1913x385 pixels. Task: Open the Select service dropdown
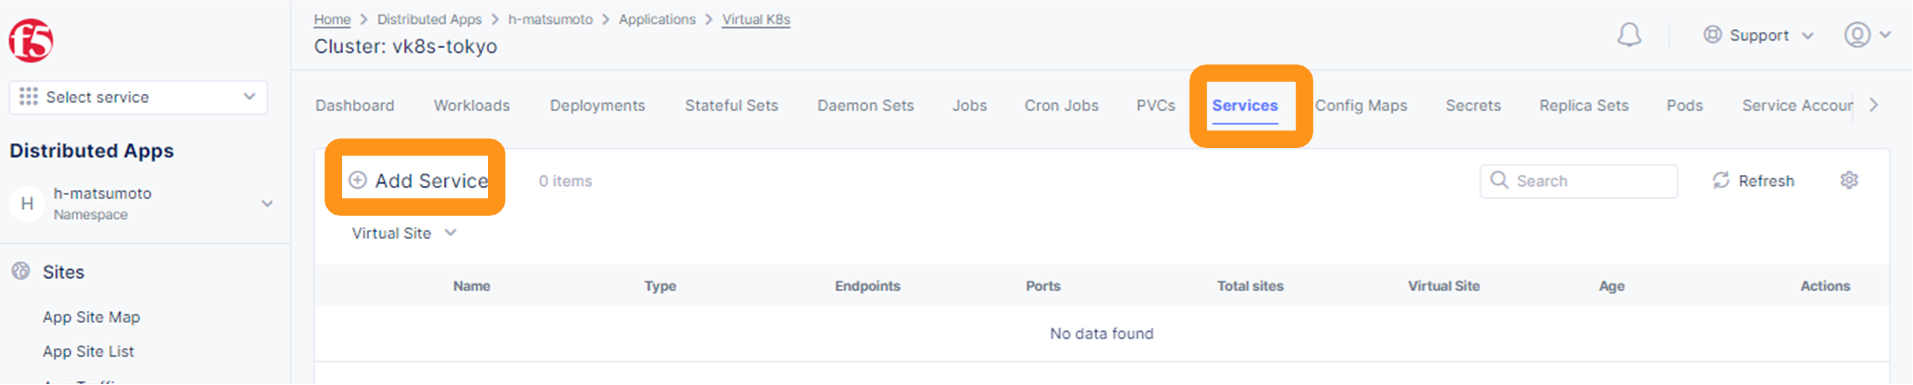(138, 97)
